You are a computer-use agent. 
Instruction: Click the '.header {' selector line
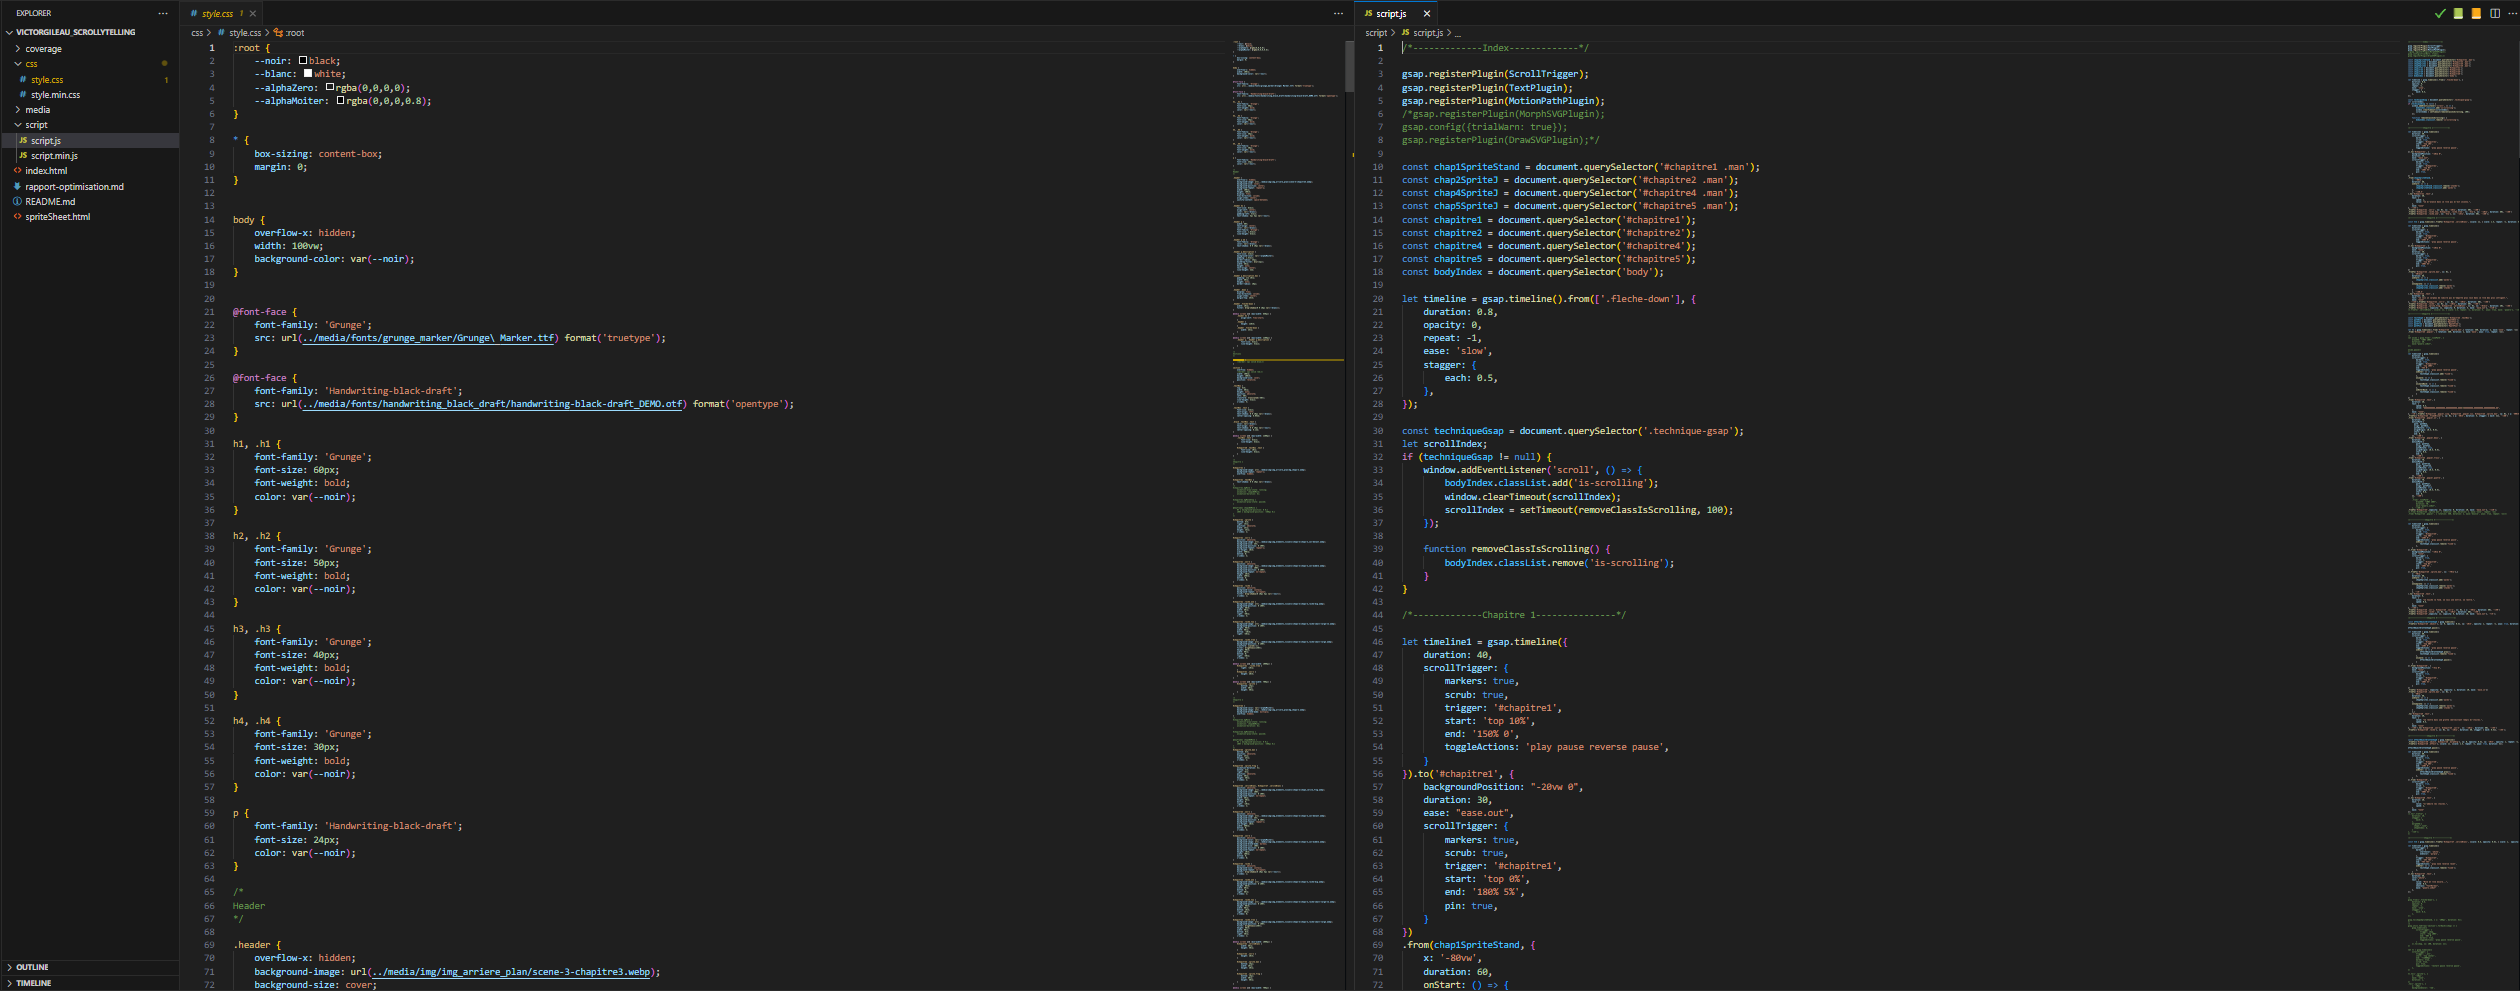257,945
